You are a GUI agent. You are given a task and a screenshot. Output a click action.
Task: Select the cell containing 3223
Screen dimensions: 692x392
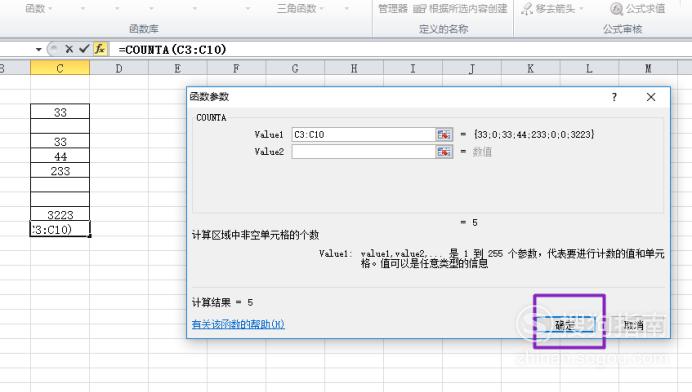60,214
